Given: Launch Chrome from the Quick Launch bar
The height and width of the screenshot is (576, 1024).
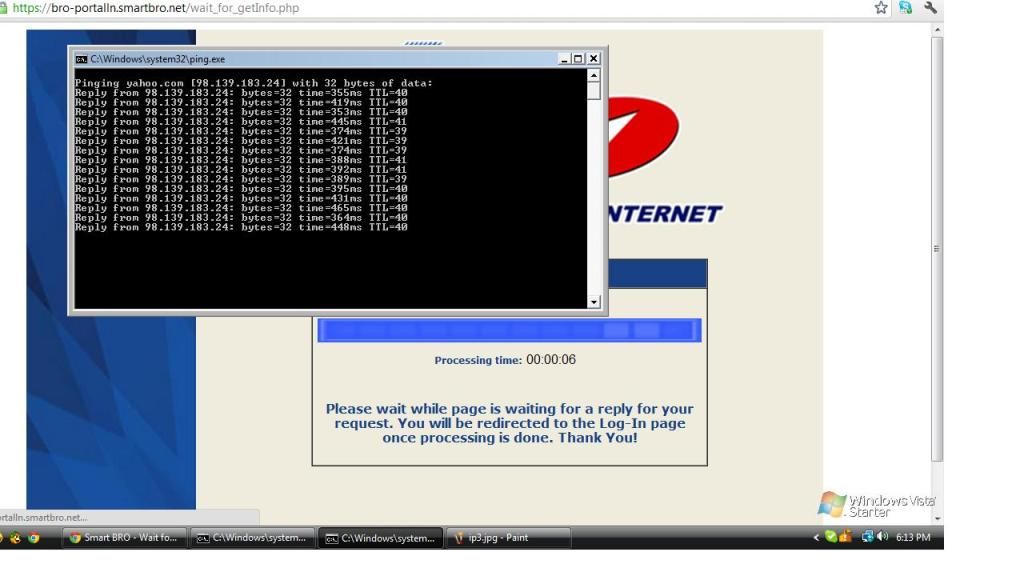Looking at the screenshot, I should 33,538.
